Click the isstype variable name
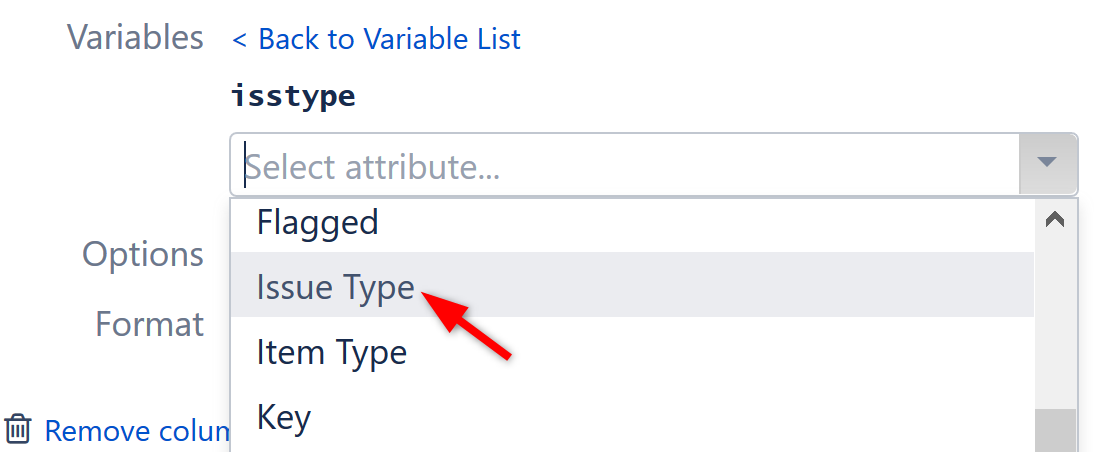The width and height of the screenshot is (1094, 452). (293, 97)
